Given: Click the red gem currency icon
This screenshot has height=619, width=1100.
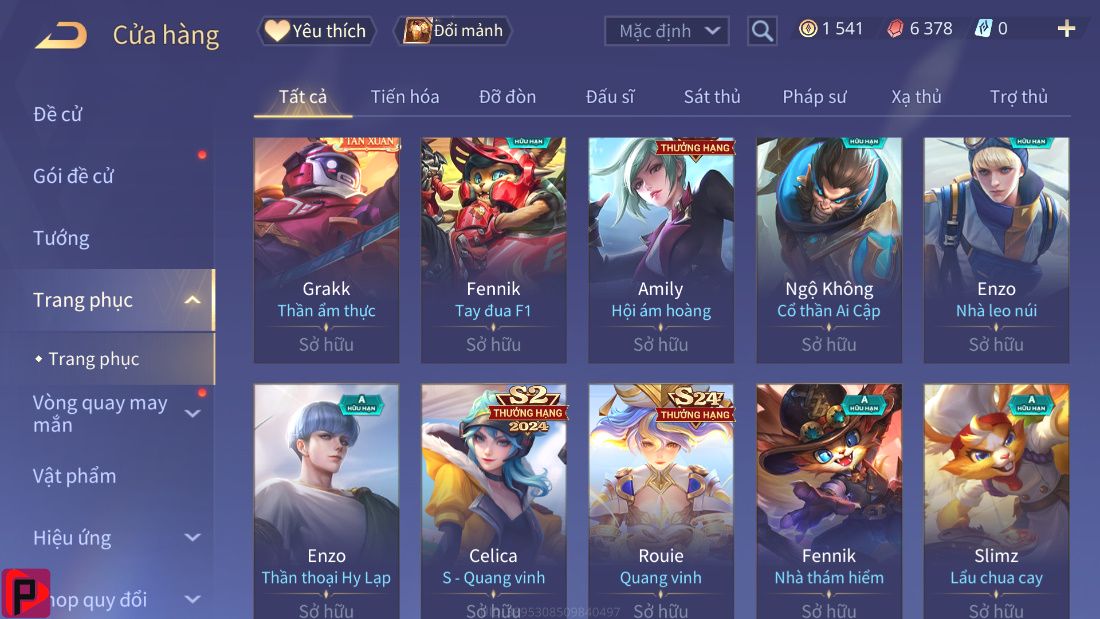Looking at the screenshot, I should [895, 29].
